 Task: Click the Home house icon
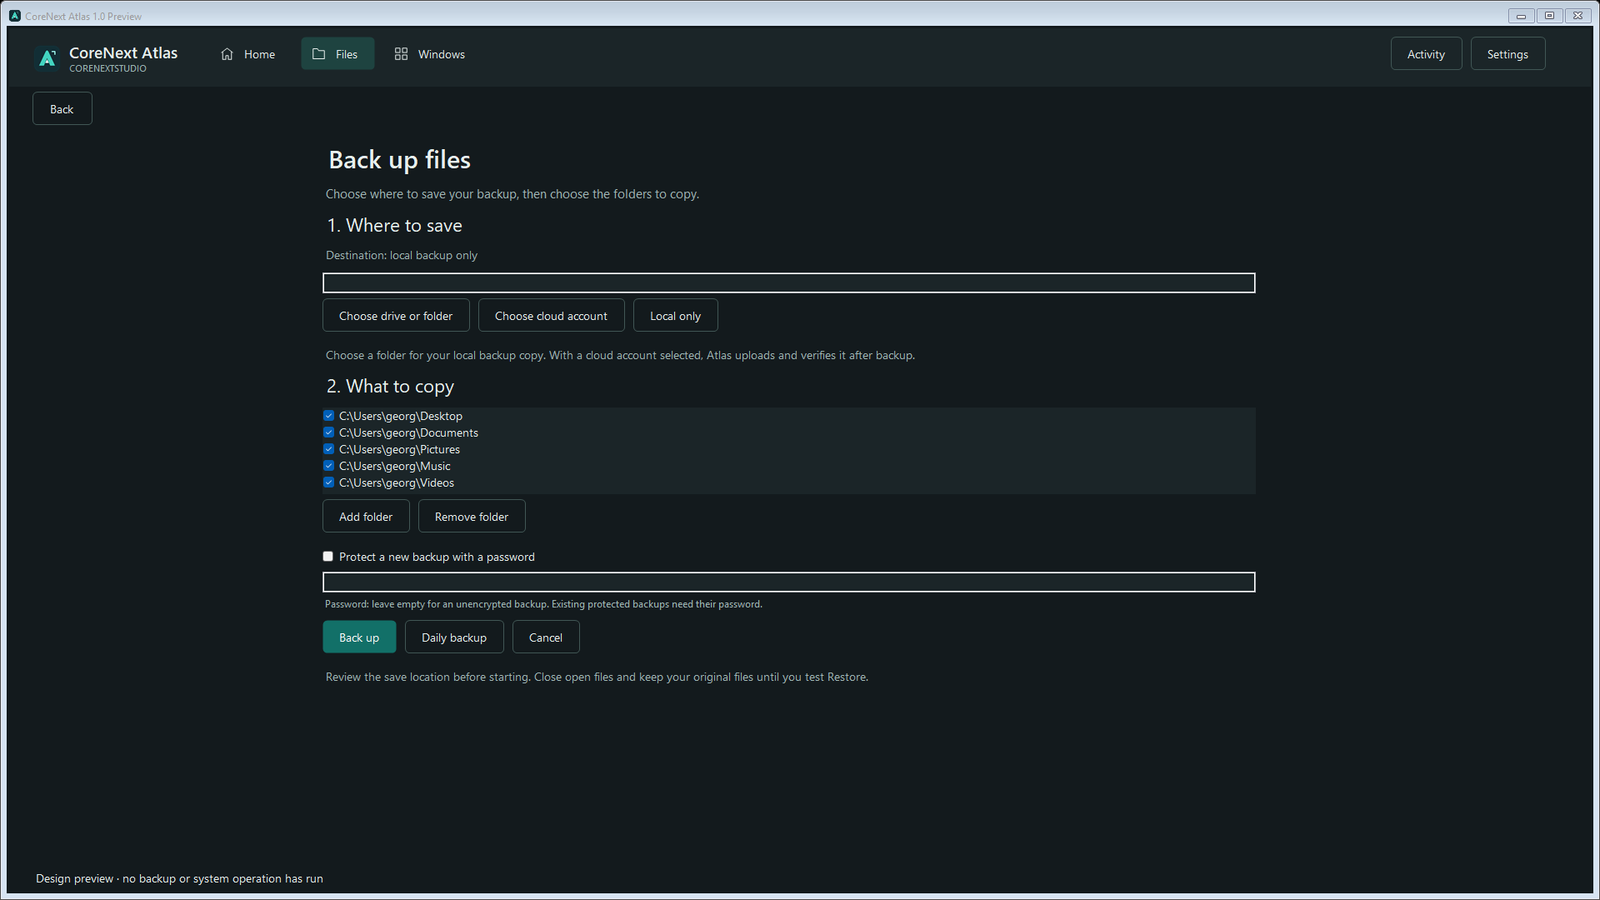click(x=227, y=54)
